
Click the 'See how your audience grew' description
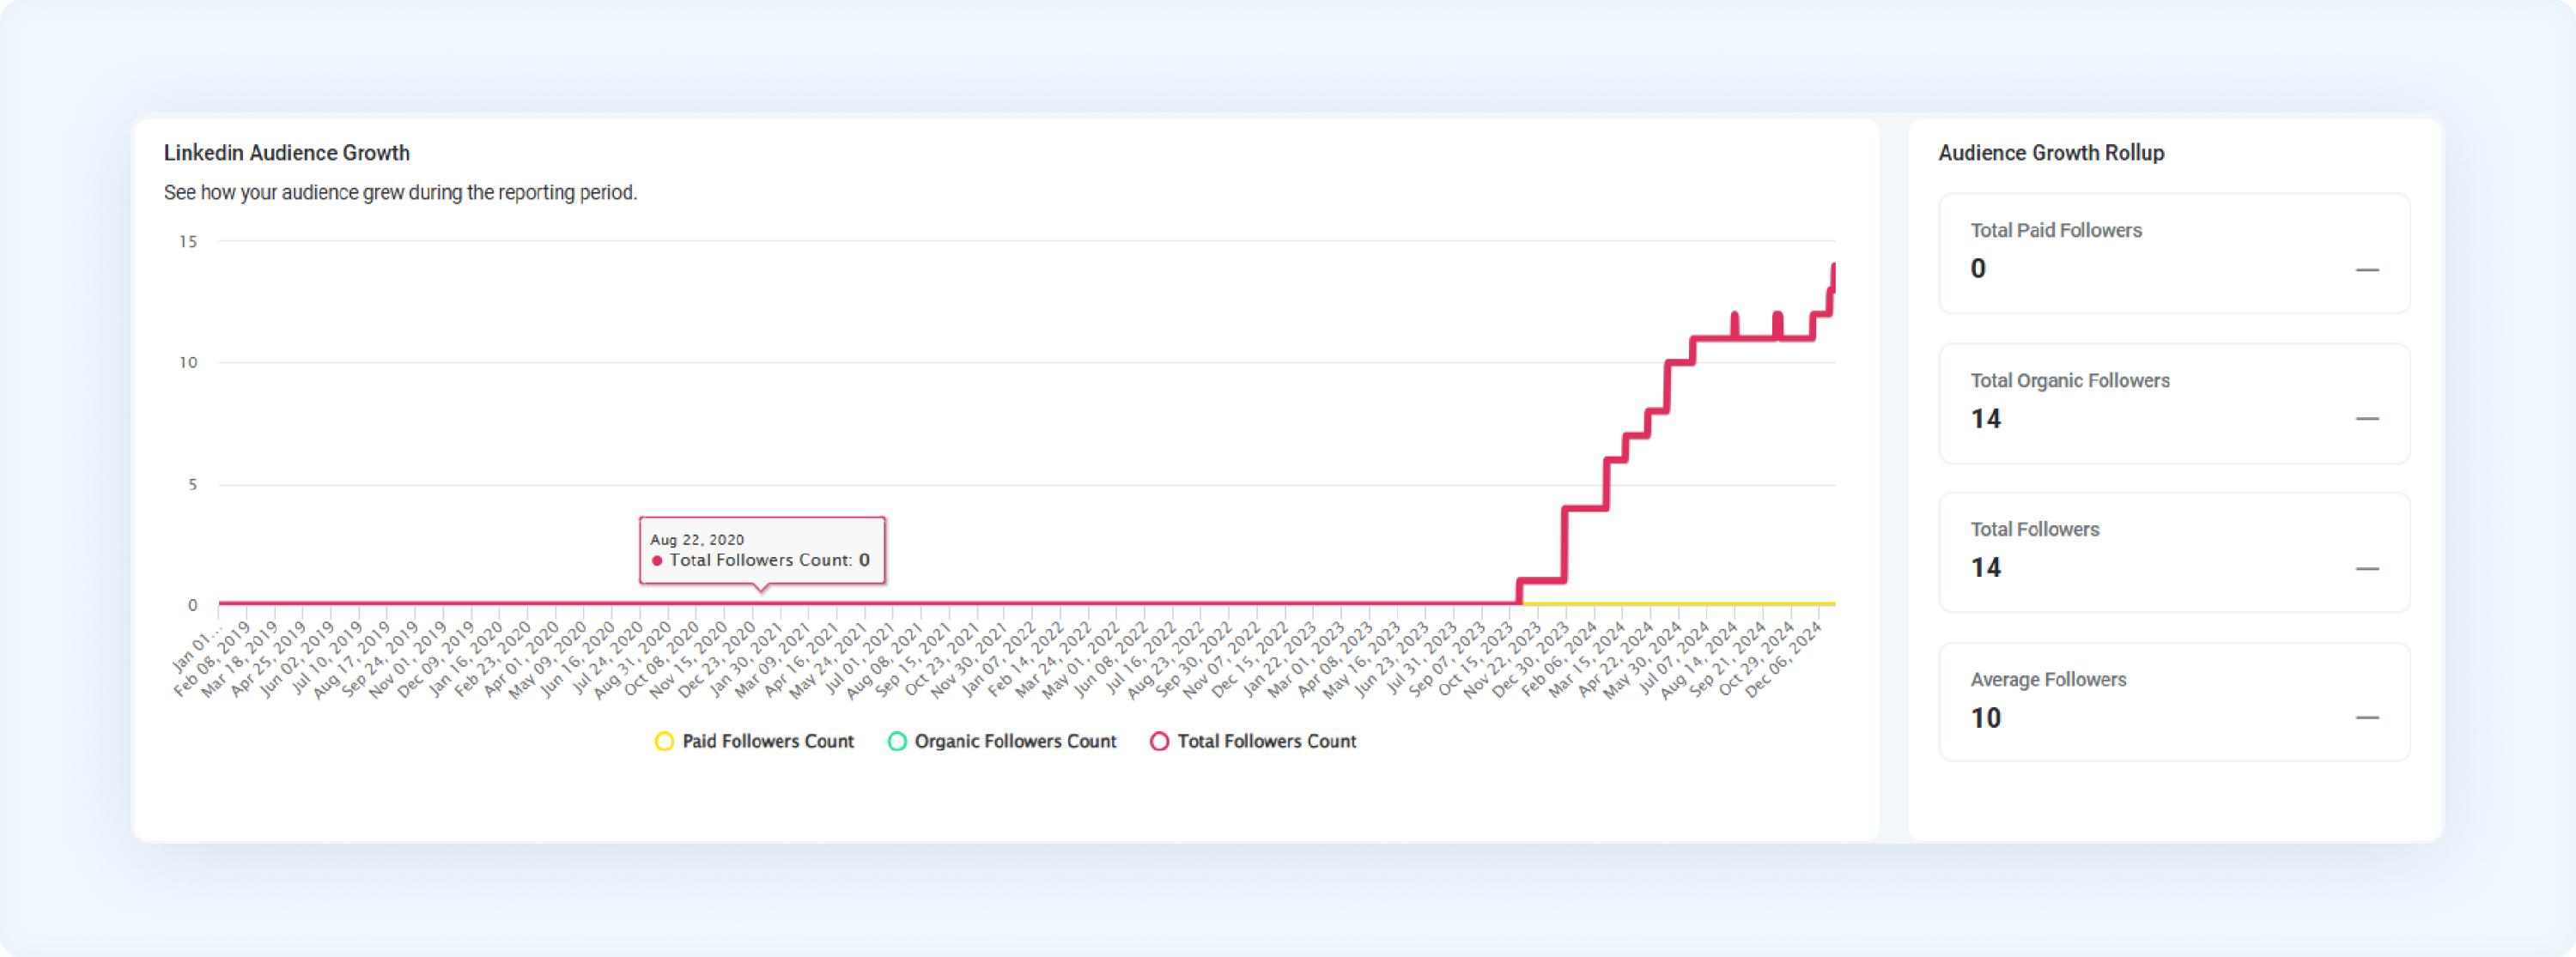(x=400, y=192)
